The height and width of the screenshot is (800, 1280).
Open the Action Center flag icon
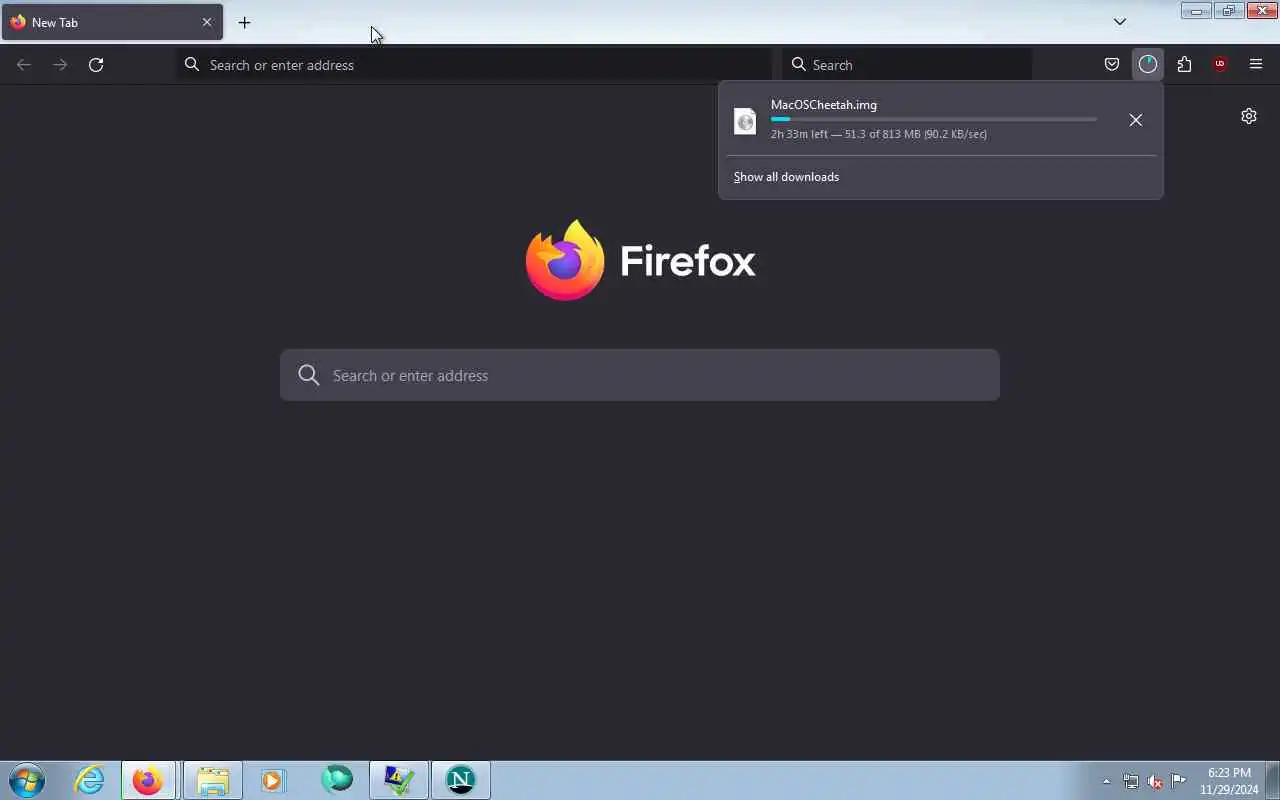(1179, 781)
